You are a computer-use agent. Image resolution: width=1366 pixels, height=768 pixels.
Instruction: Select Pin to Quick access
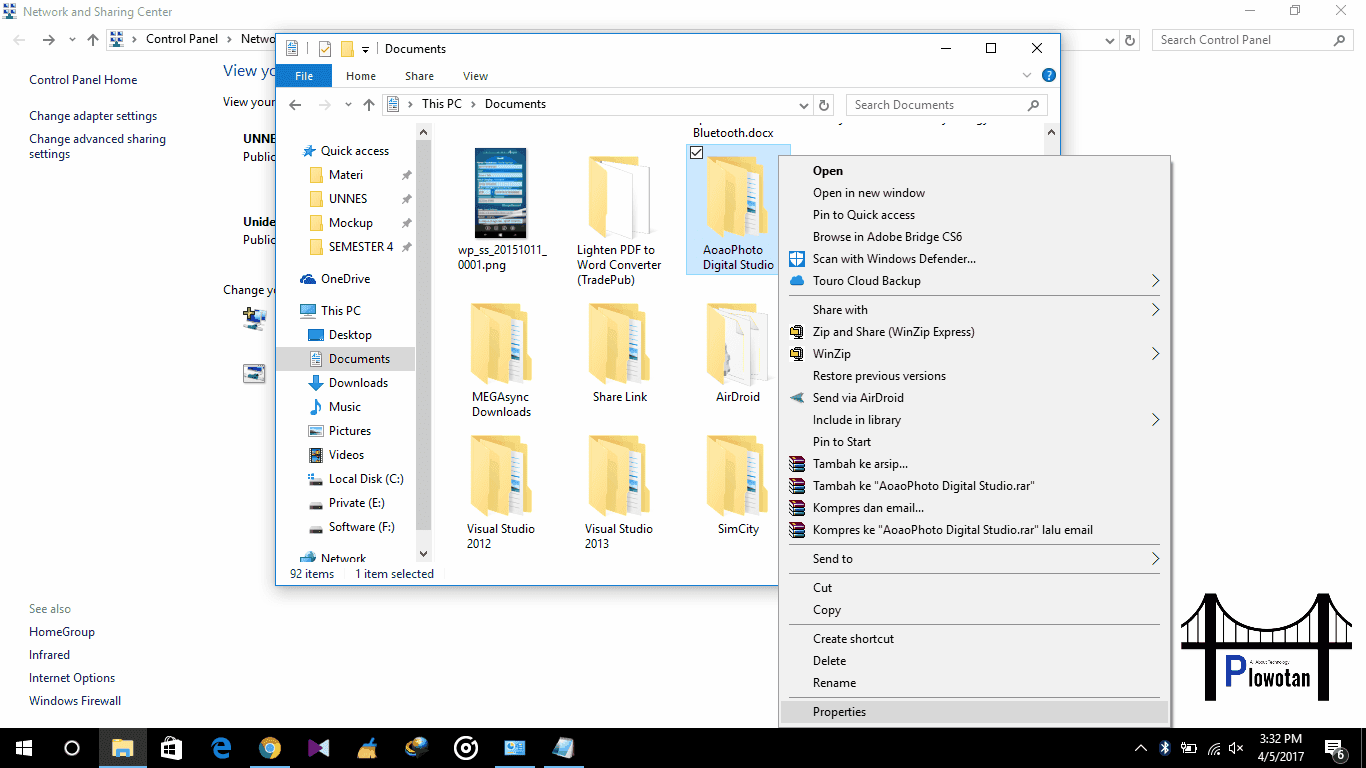pos(974,215)
